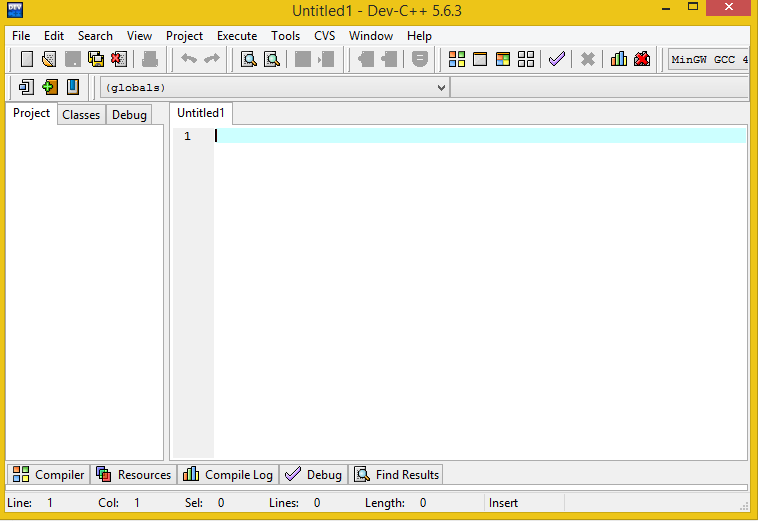Toggle a bookmark with green plus icon
The image size is (758, 521).
pyautogui.click(x=50, y=87)
